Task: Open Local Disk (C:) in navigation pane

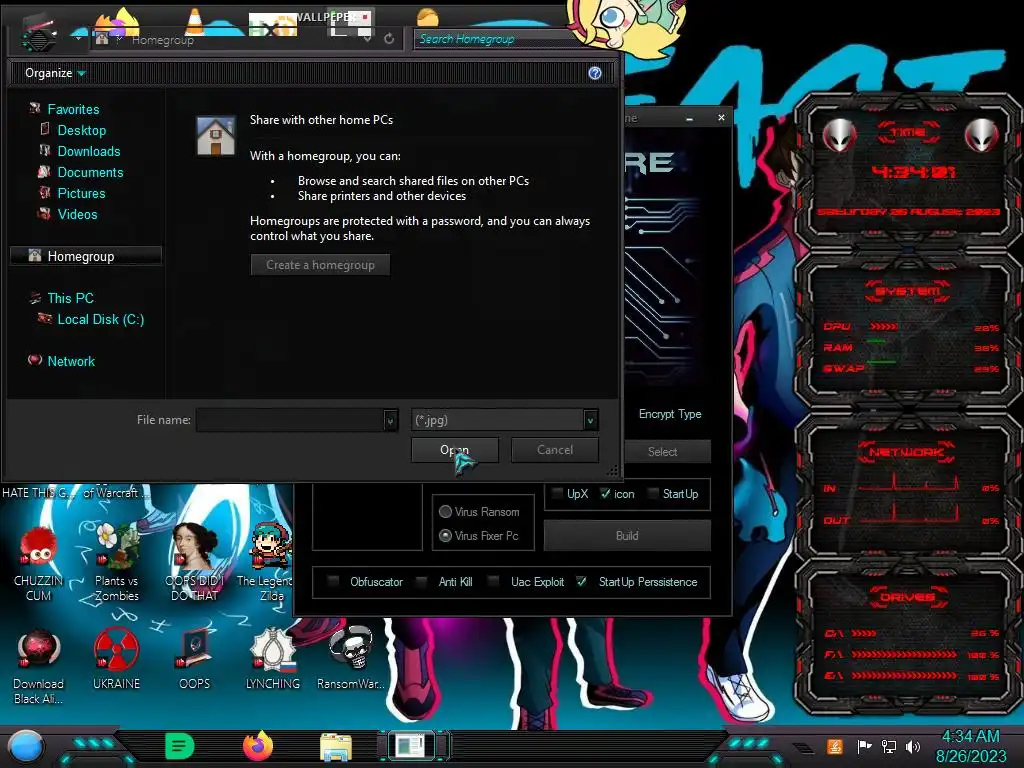Action: click(101, 319)
